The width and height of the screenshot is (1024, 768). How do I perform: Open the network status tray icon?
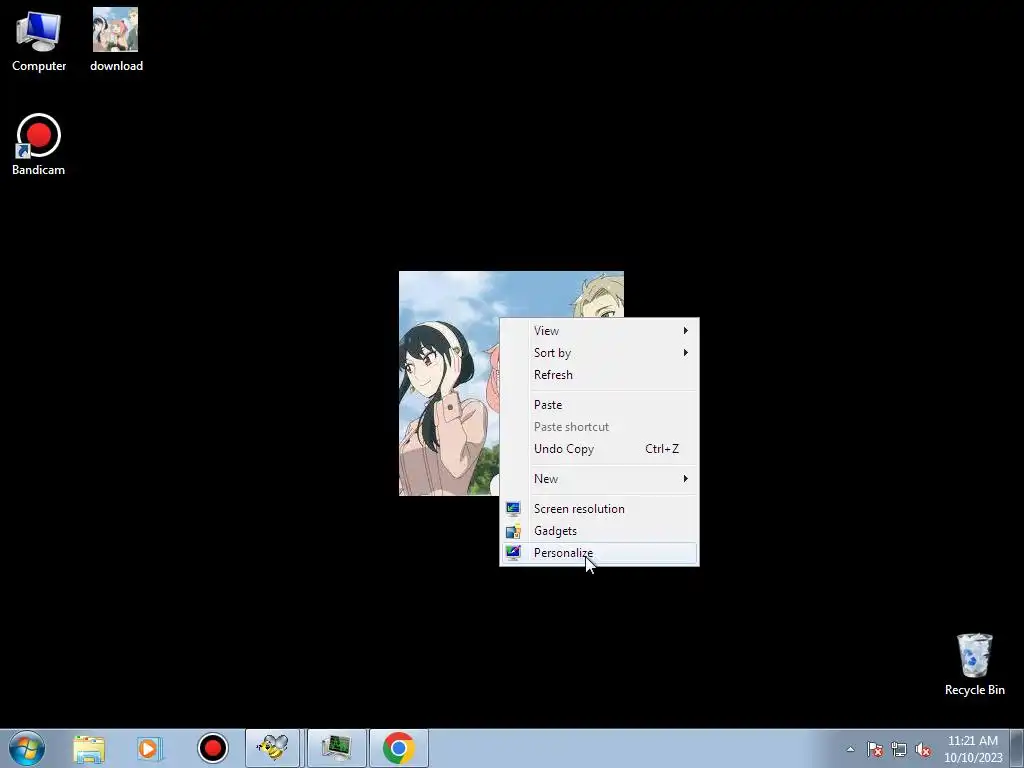(x=899, y=749)
